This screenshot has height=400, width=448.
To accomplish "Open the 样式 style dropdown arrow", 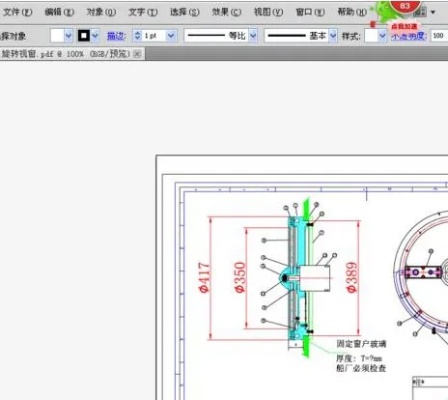I will tap(382, 36).
